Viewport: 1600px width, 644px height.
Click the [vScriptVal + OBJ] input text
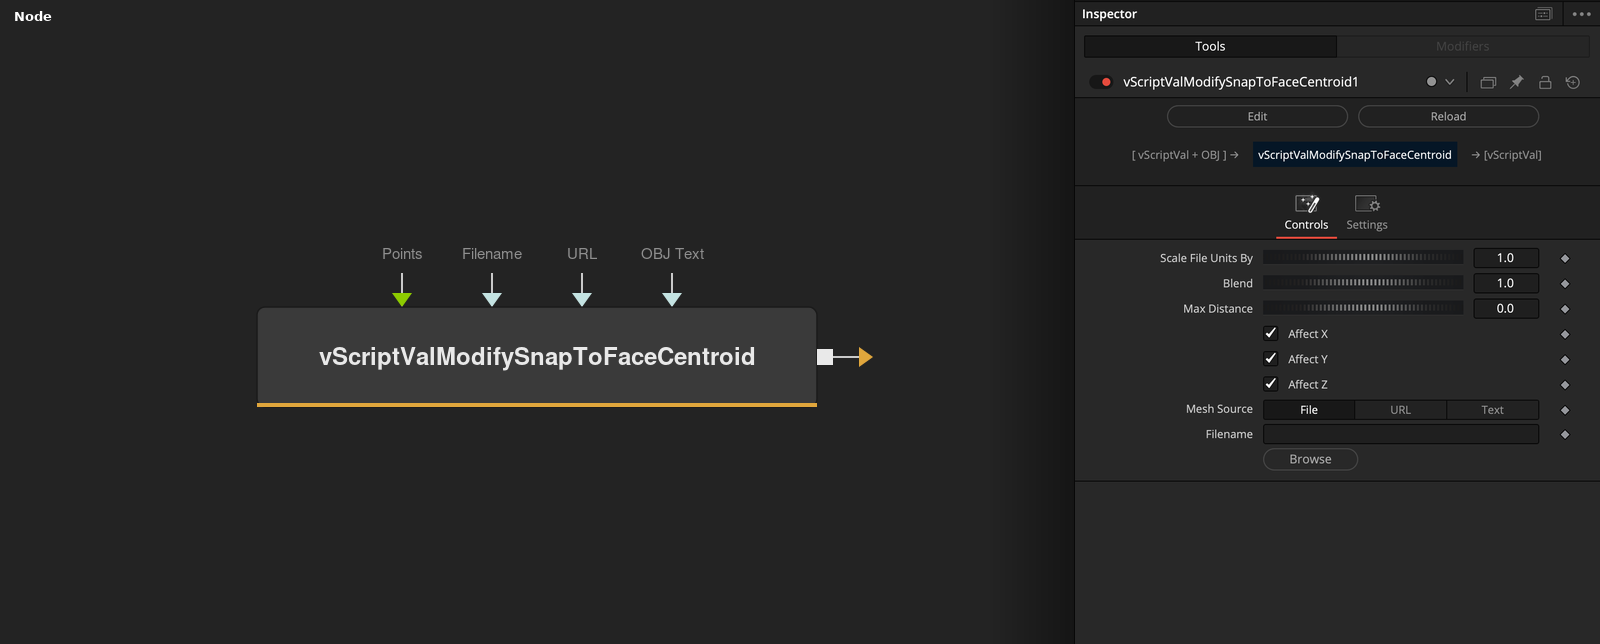coord(1185,155)
